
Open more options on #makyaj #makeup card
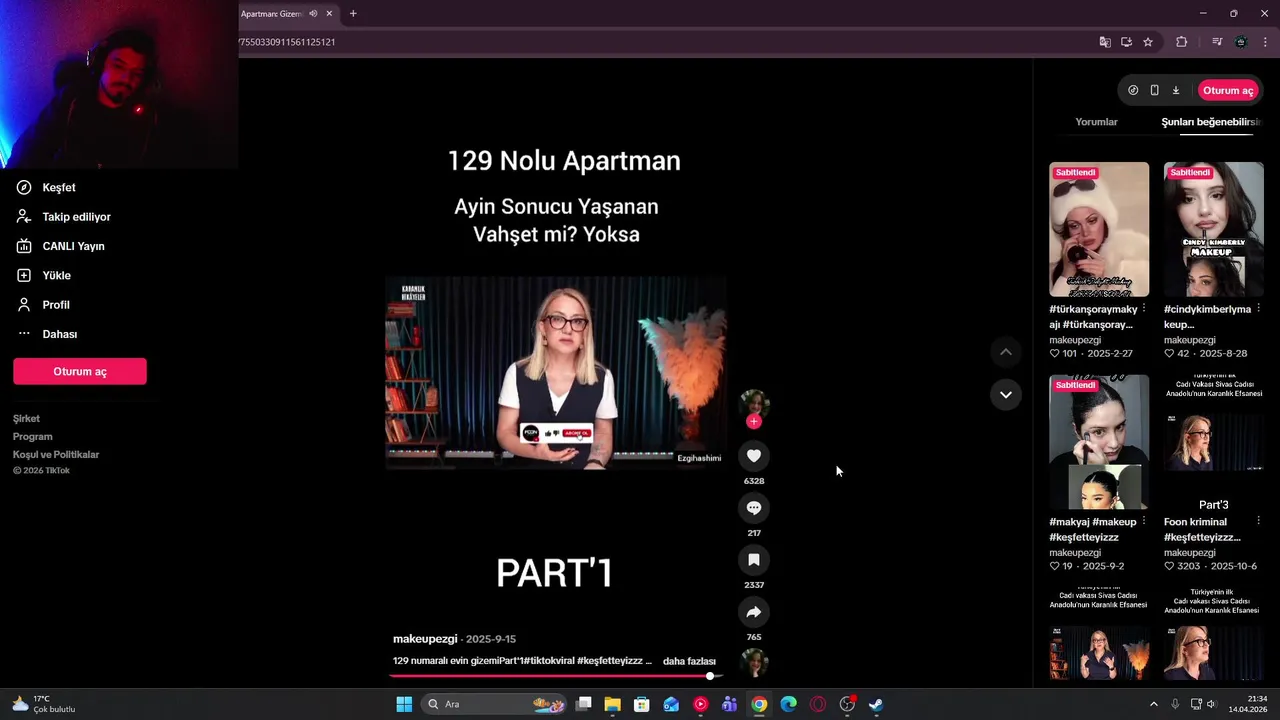[x=1144, y=521]
